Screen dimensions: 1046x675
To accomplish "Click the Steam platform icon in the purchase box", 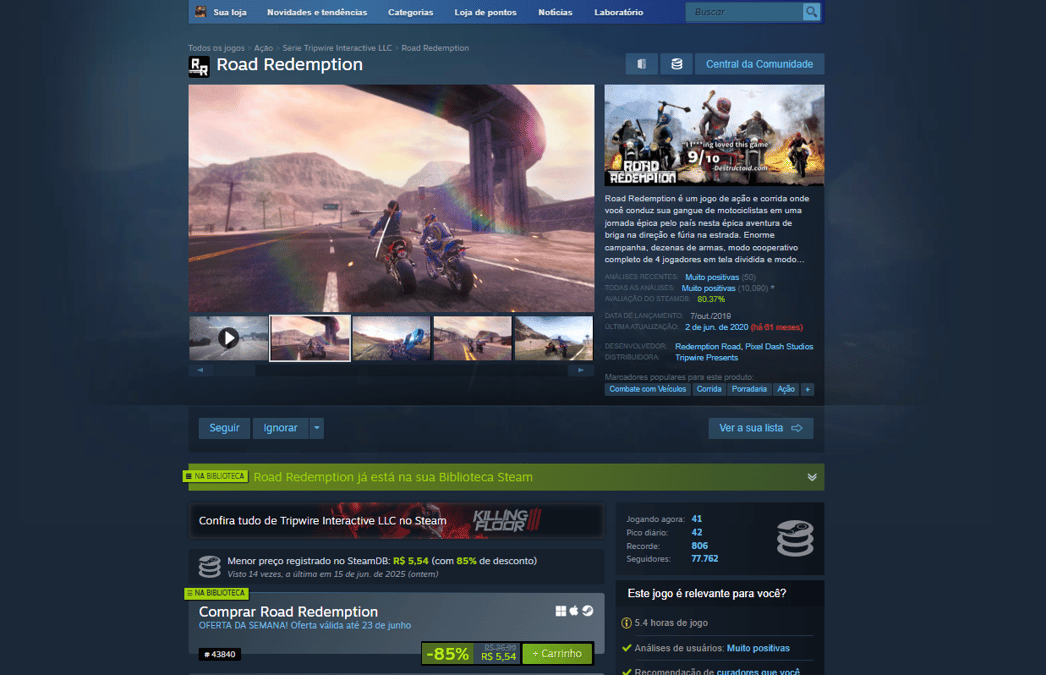I will tap(588, 611).
